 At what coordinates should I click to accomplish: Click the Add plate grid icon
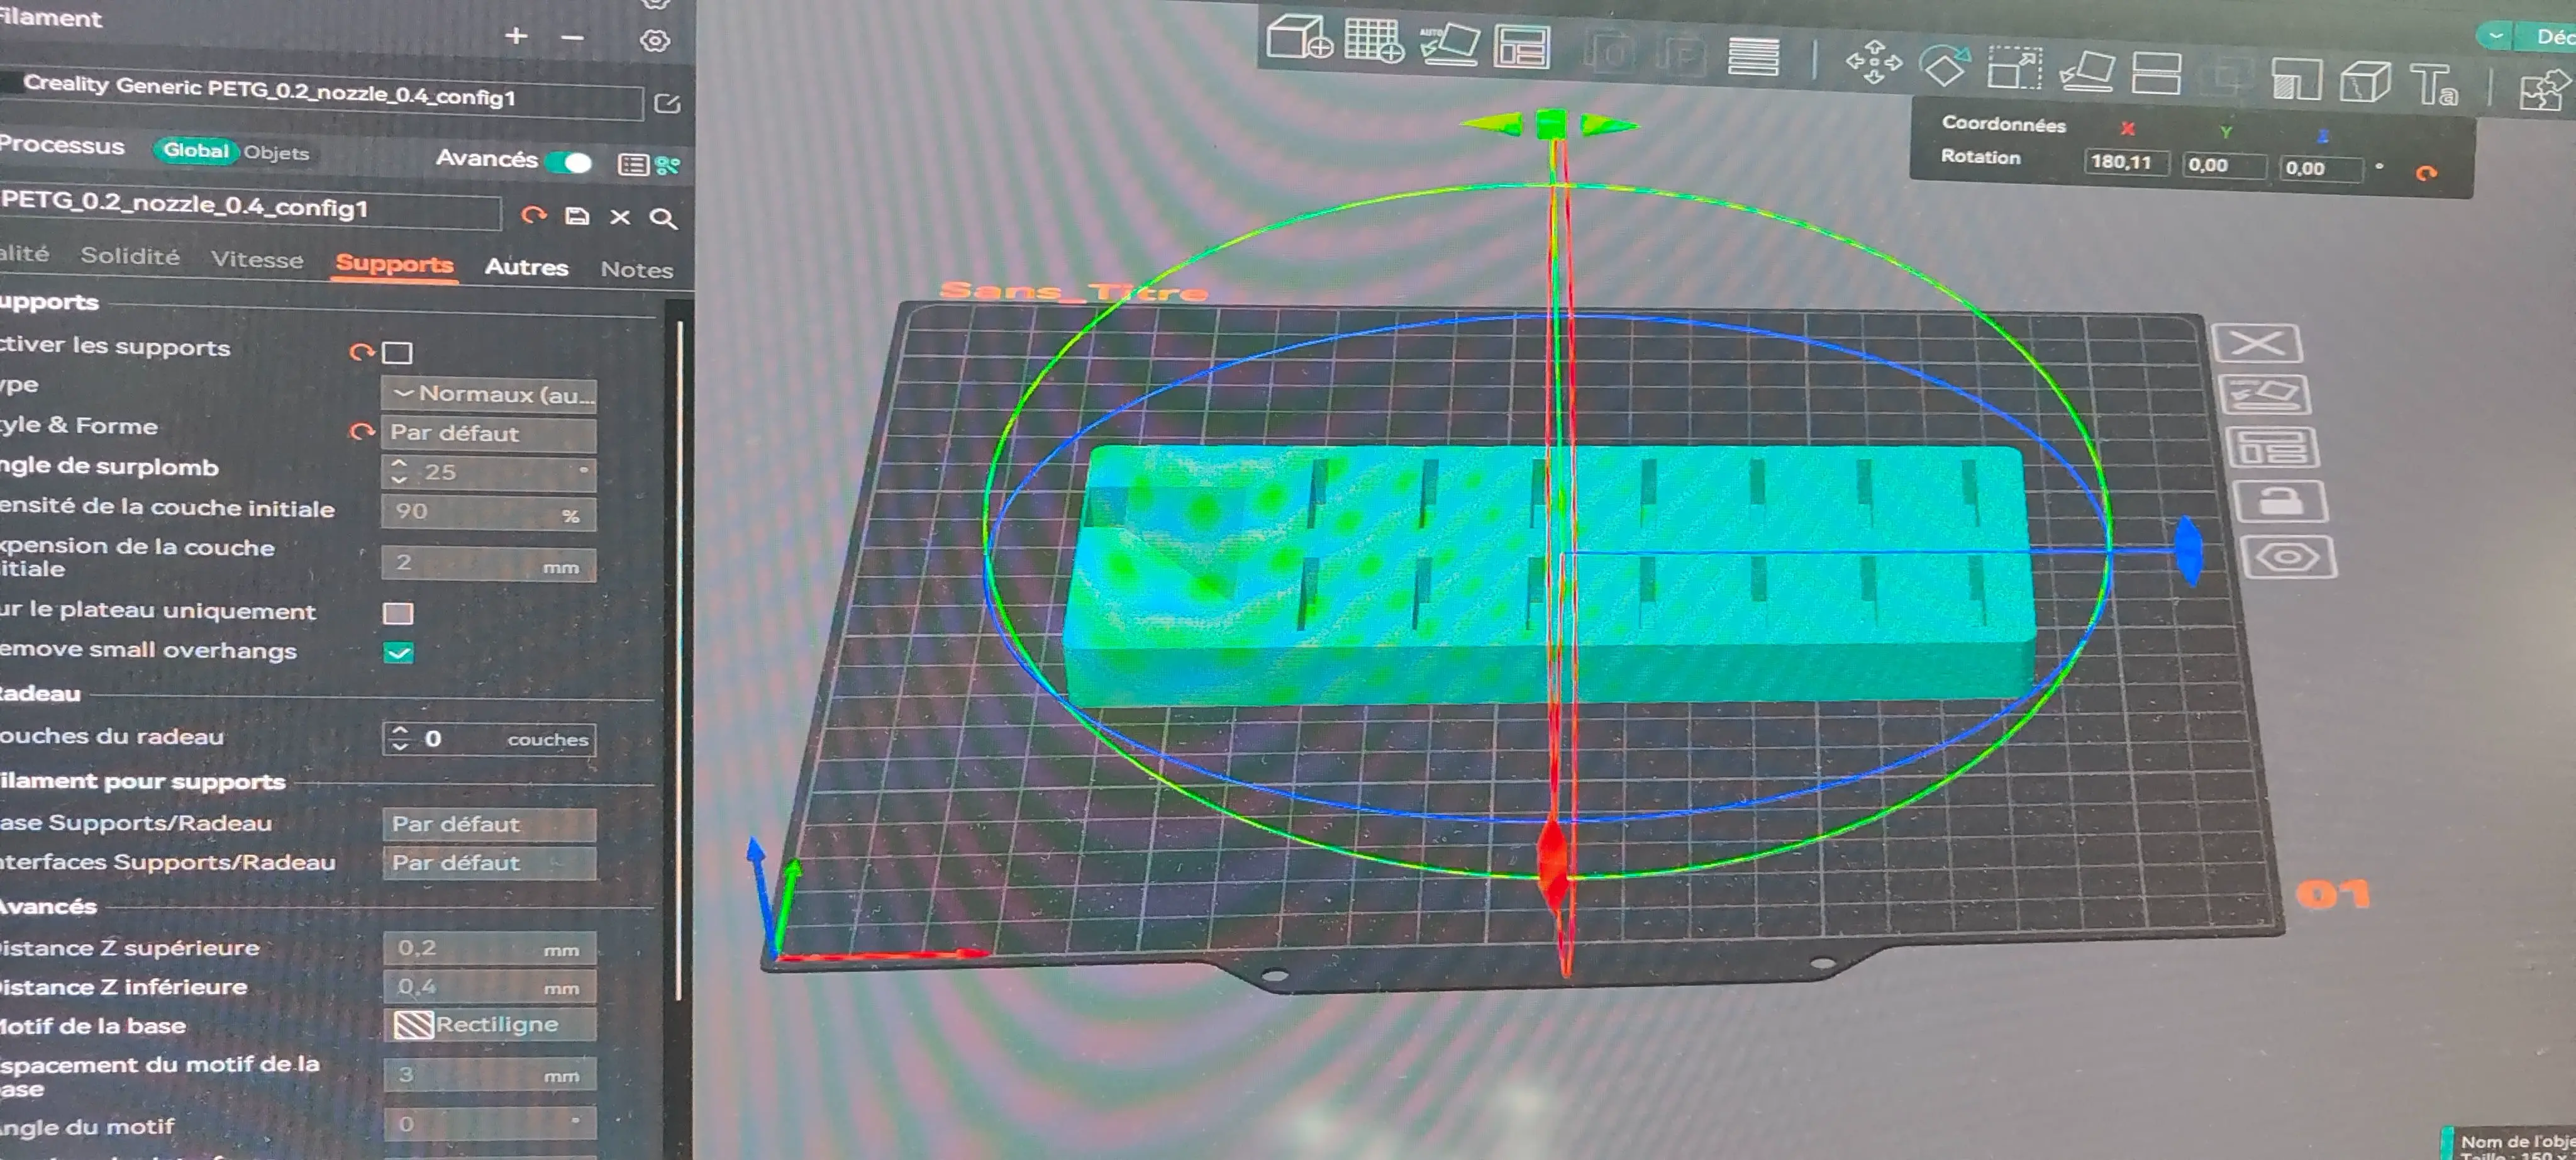point(1373,41)
